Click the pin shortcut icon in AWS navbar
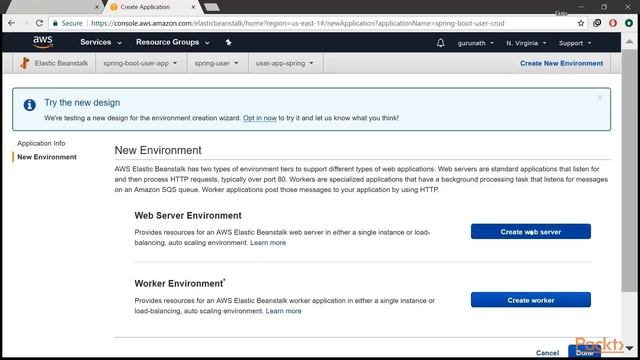This screenshot has height=360, width=640. click(229, 42)
